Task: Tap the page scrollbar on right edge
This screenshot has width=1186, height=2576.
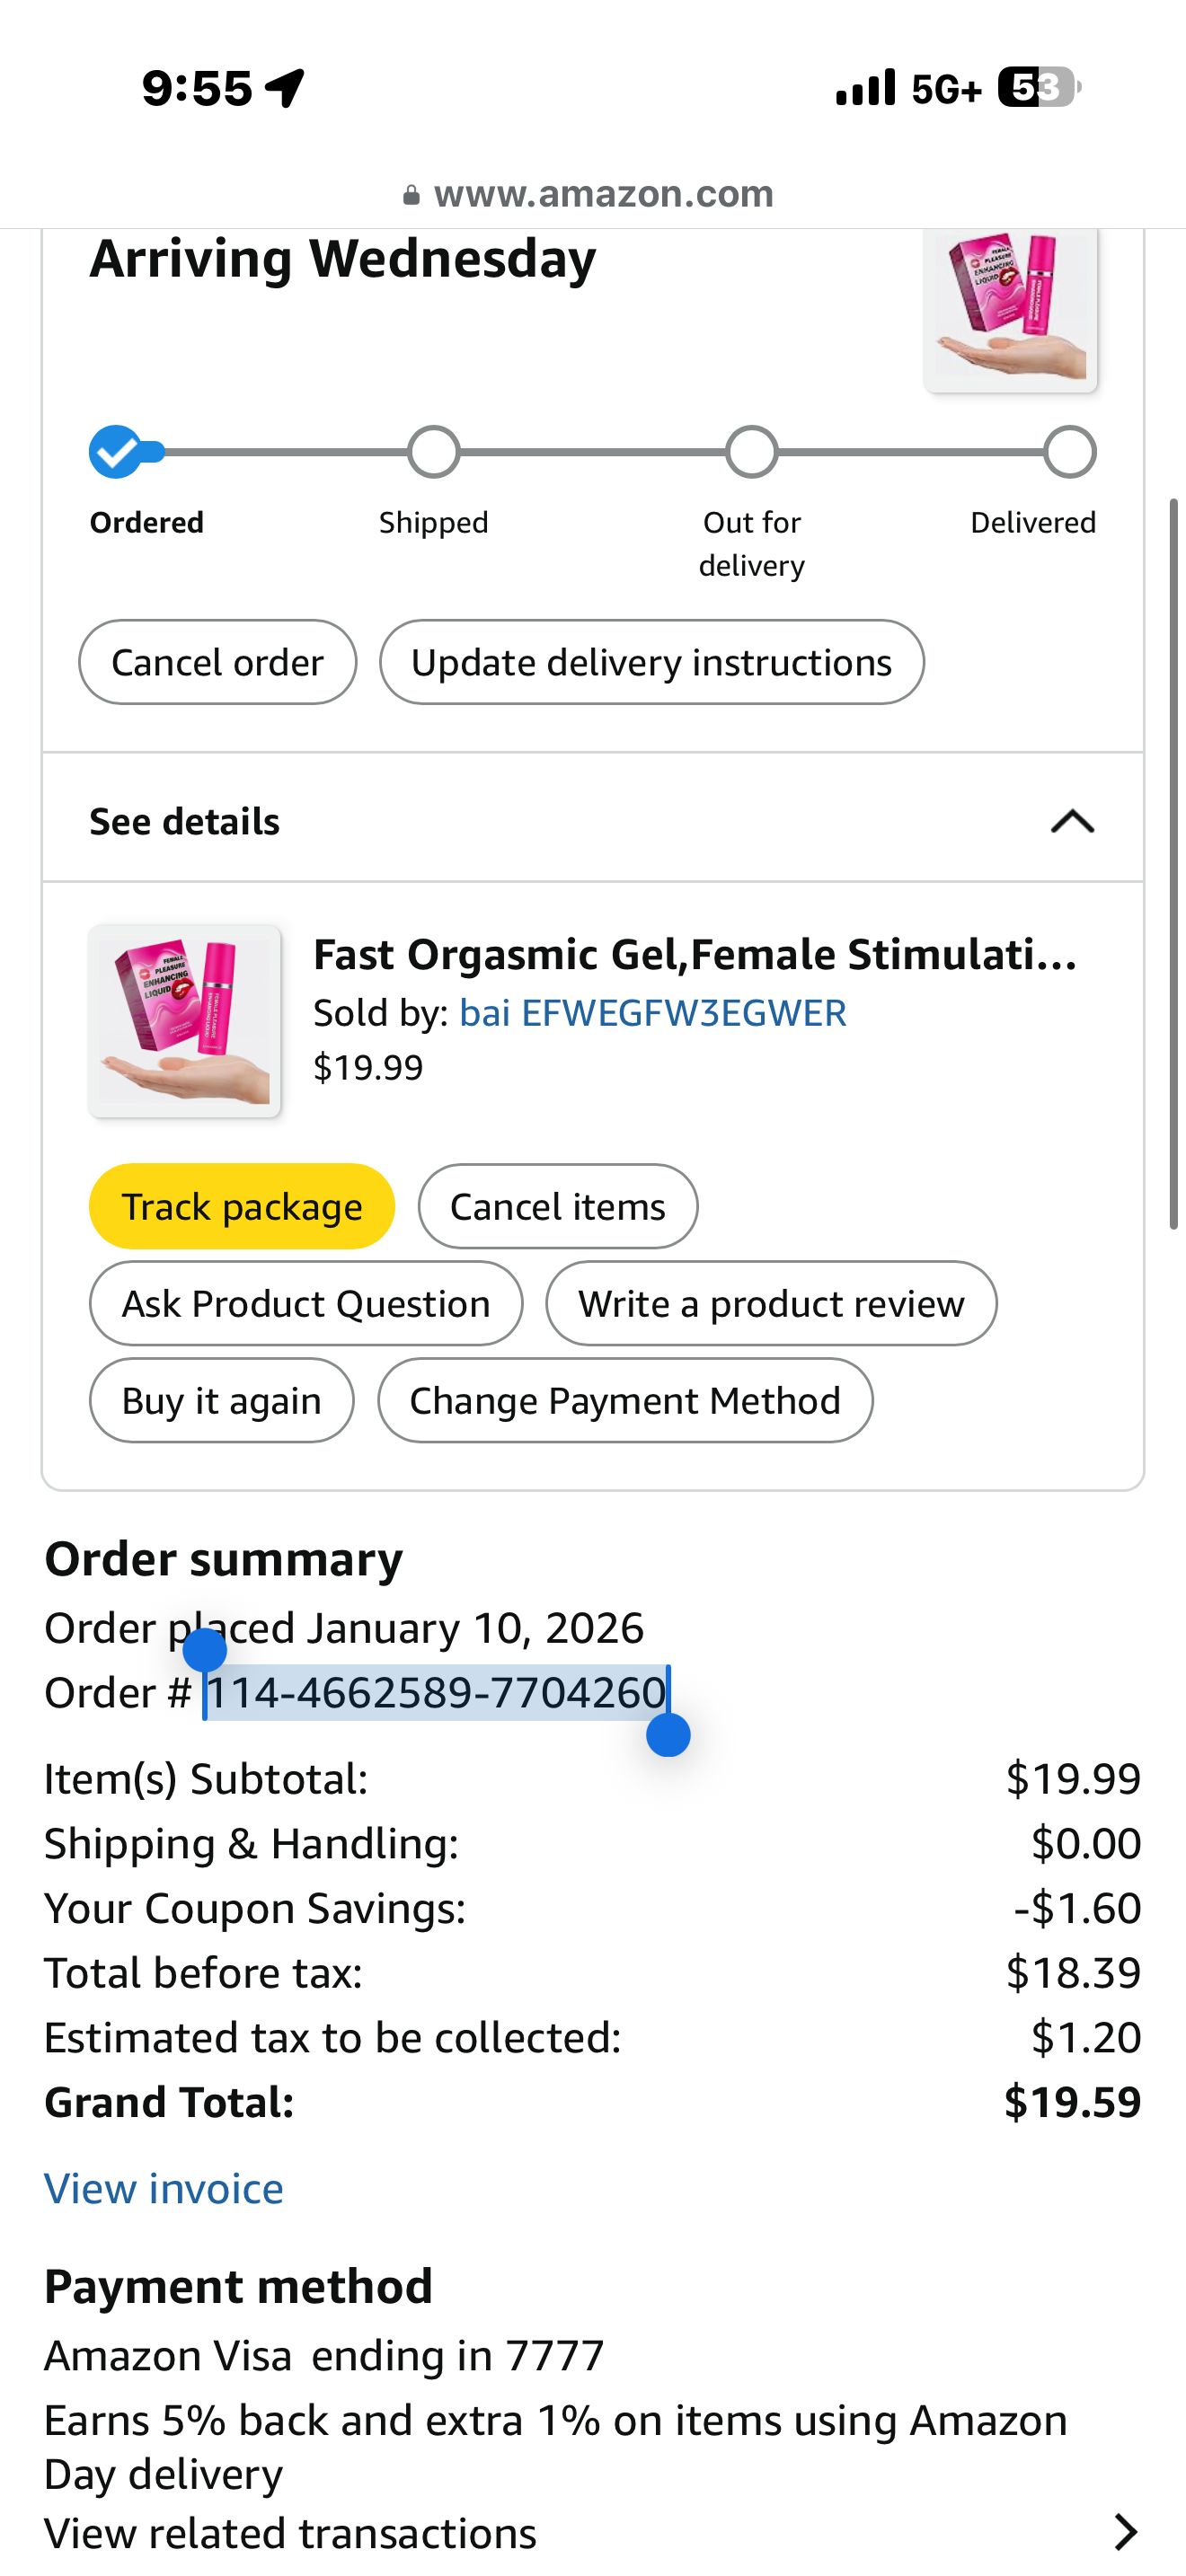Action: pos(1175,863)
